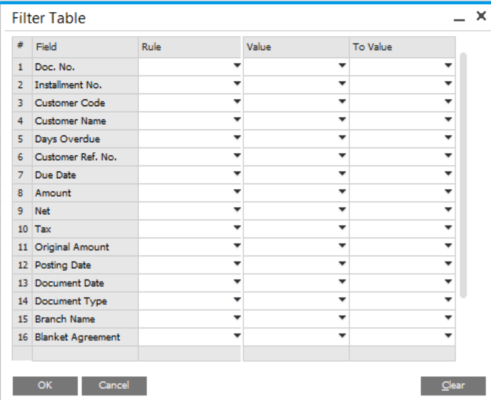Open the Value dropdown for Tax row
Image resolution: width=491 pixels, height=400 pixels.
342,227
